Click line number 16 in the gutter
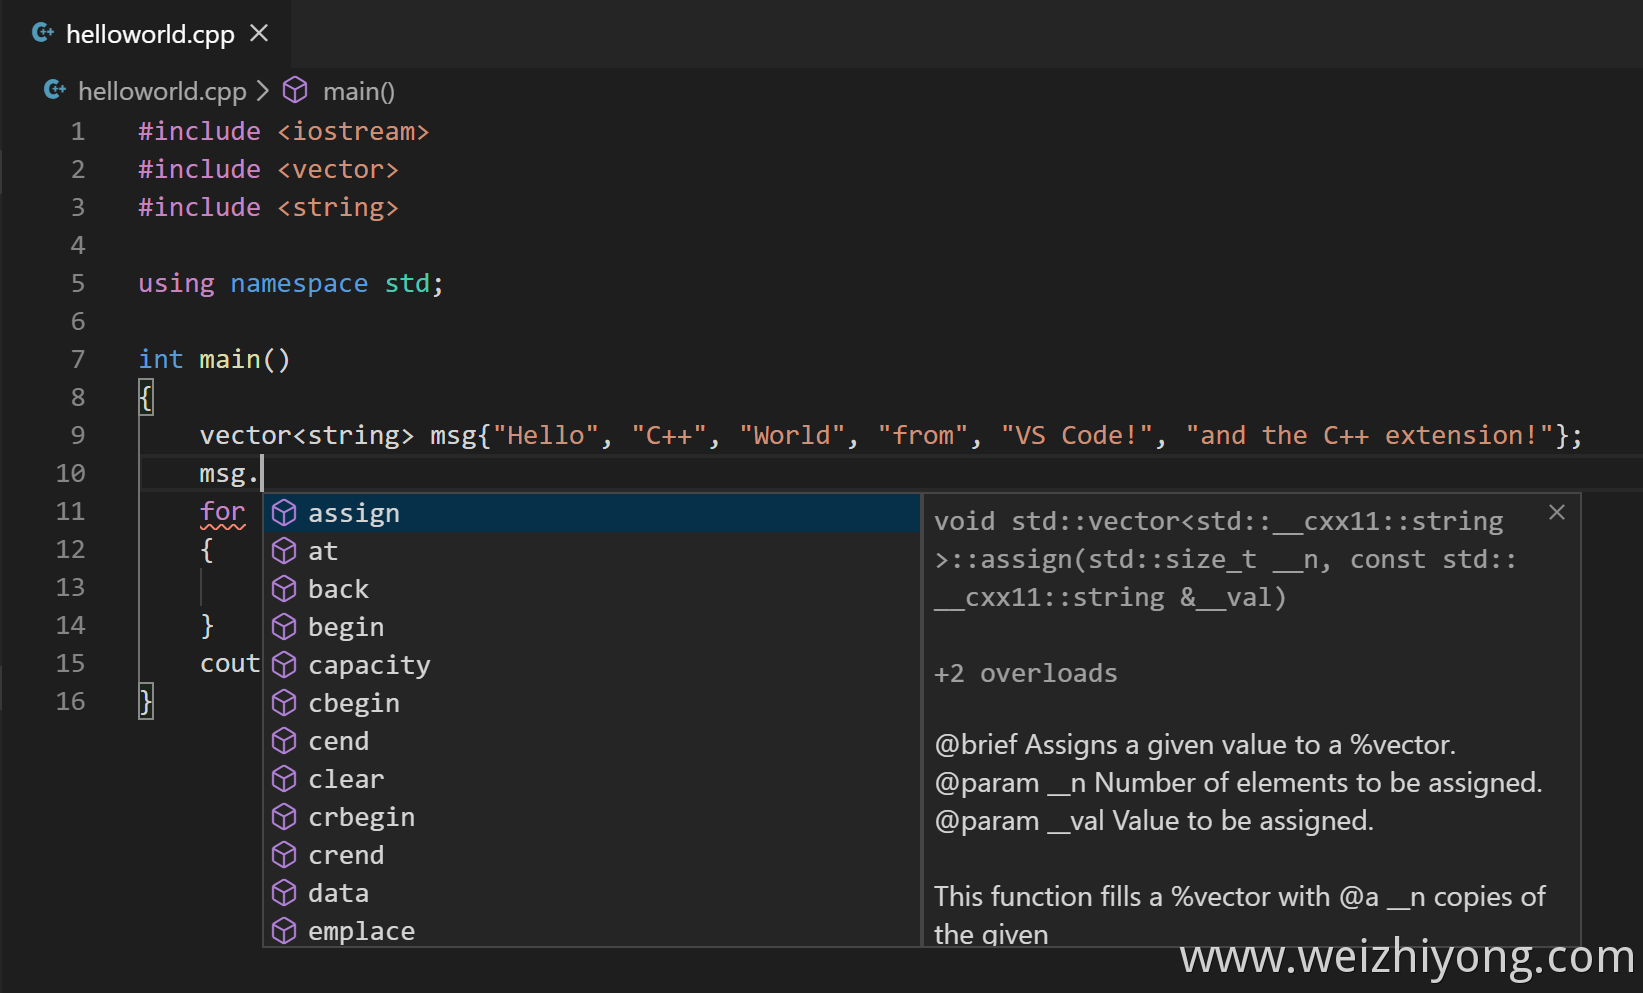This screenshot has width=1643, height=993. (70, 701)
